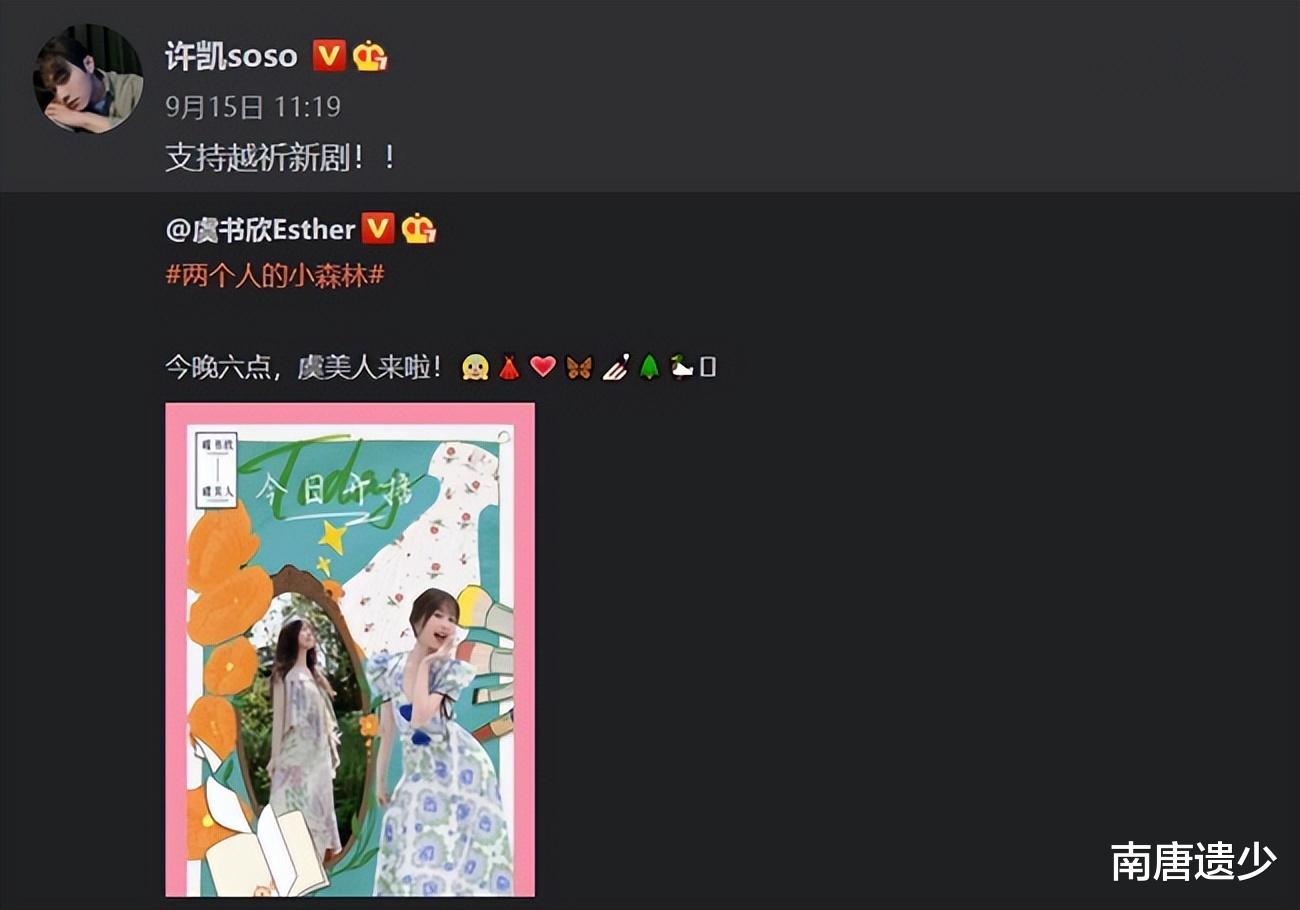
Task: Open the 今日开播 poster image
Action: (x=350, y=650)
